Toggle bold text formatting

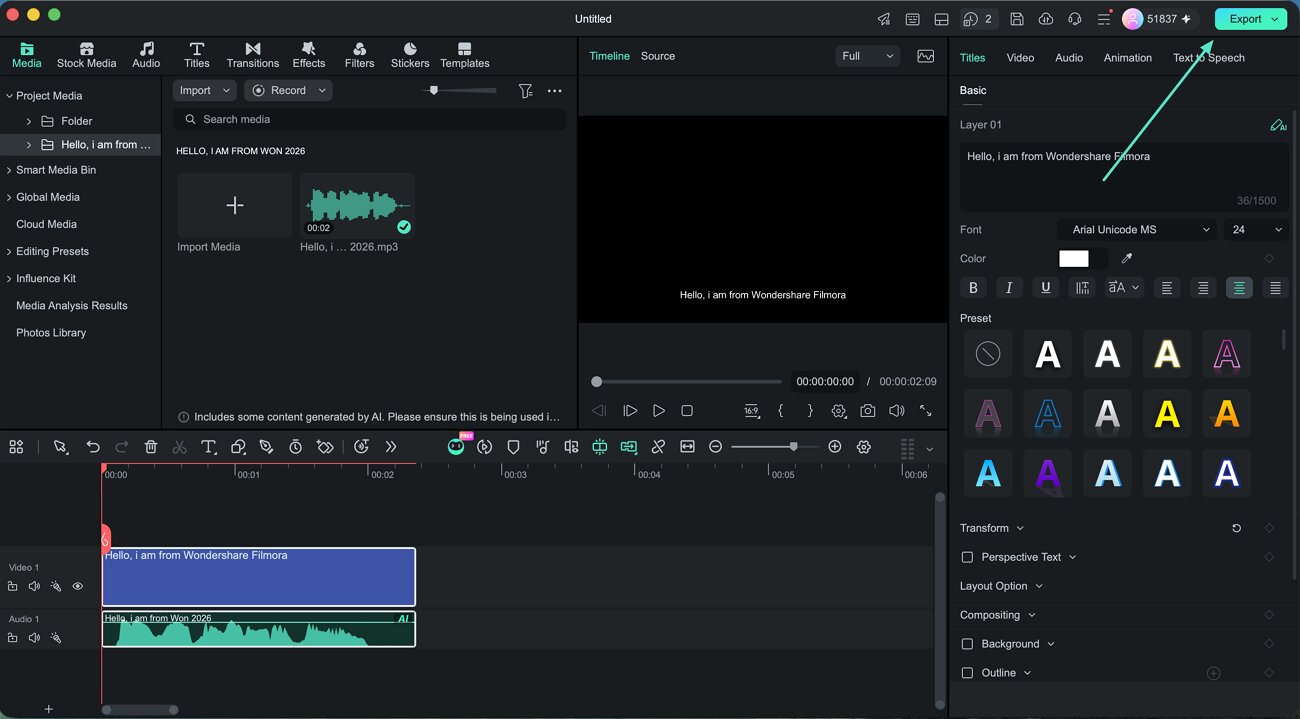pos(973,288)
